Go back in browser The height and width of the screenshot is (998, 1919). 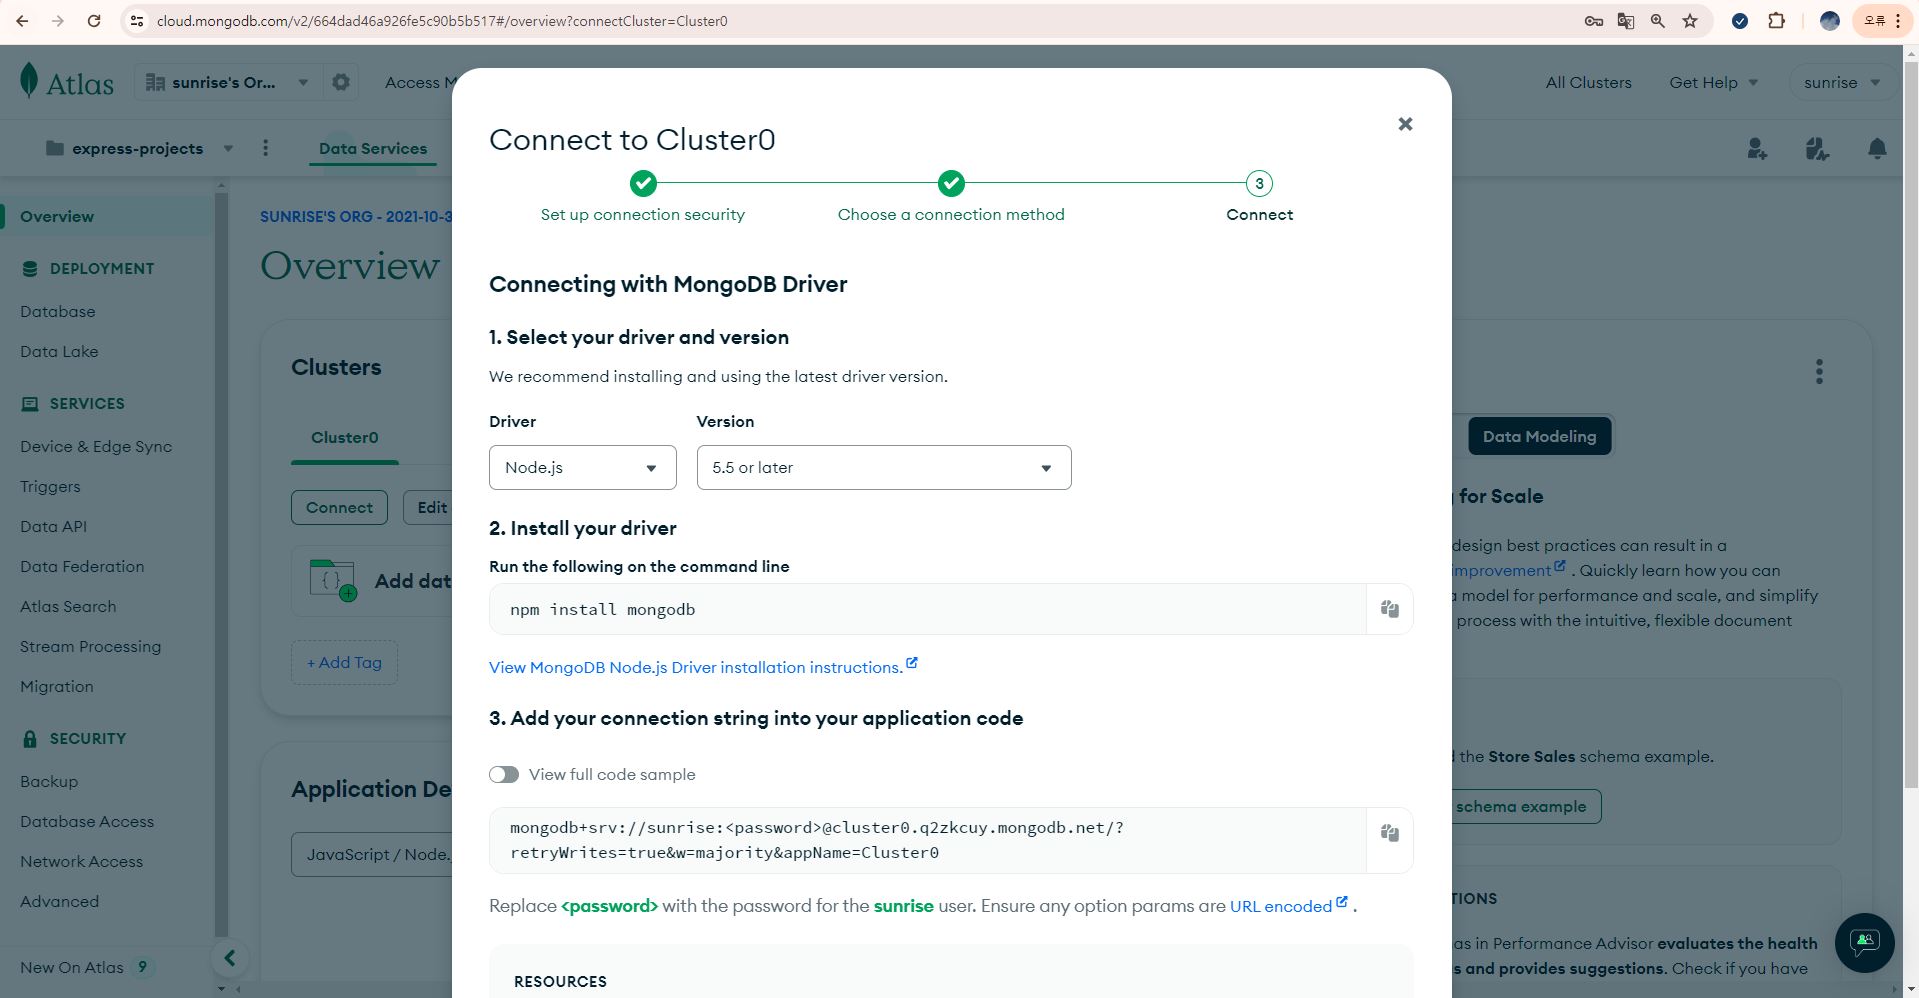[22, 21]
